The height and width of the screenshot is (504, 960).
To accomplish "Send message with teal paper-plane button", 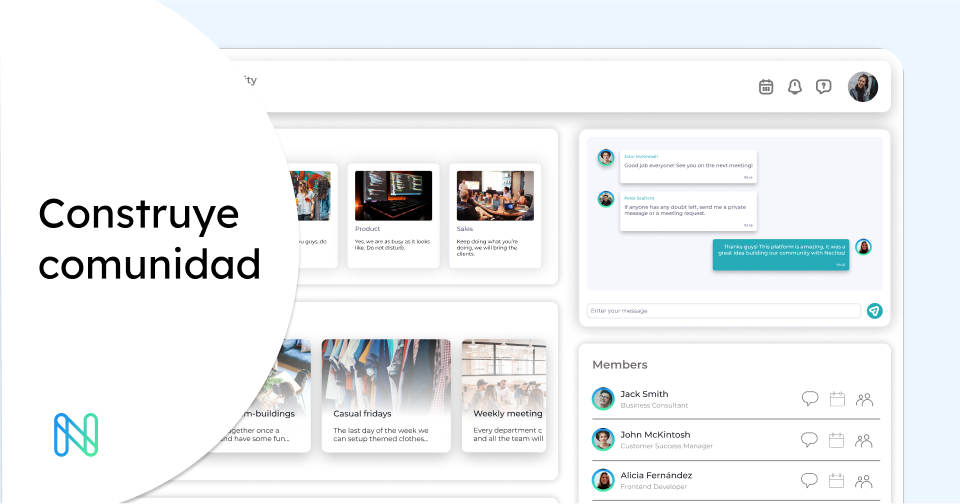I will tap(874, 311).
